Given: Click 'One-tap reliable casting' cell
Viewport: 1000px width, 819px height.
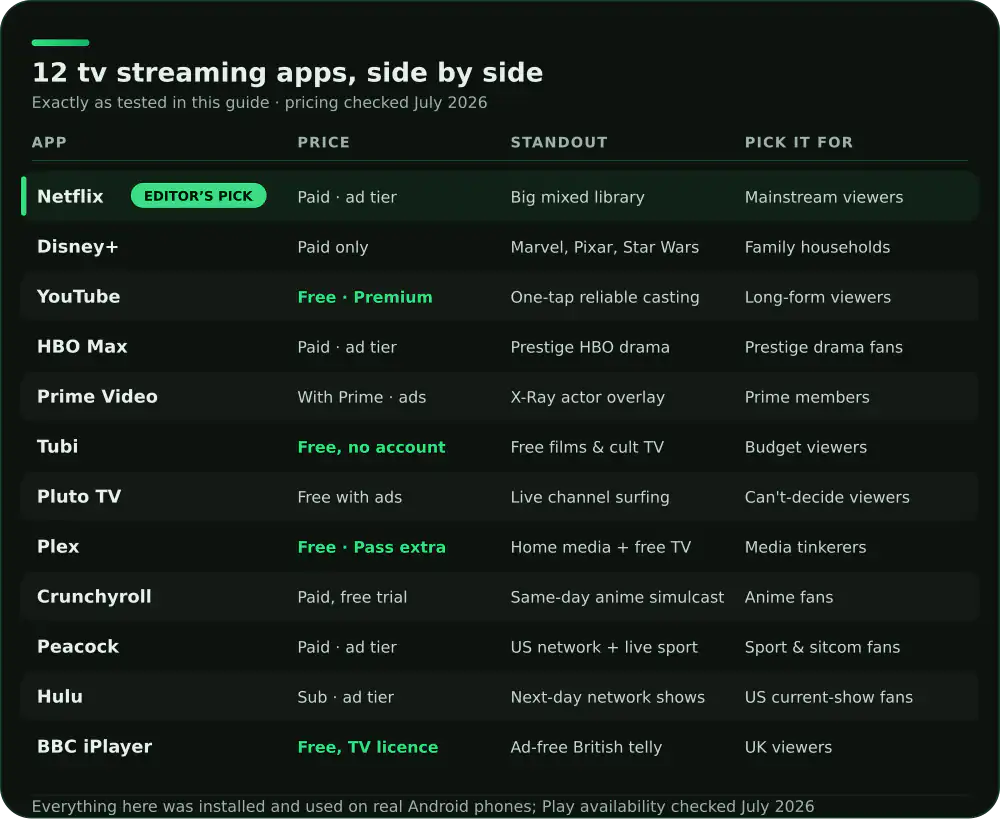Looking at the screenshot, I should (605, 297).
